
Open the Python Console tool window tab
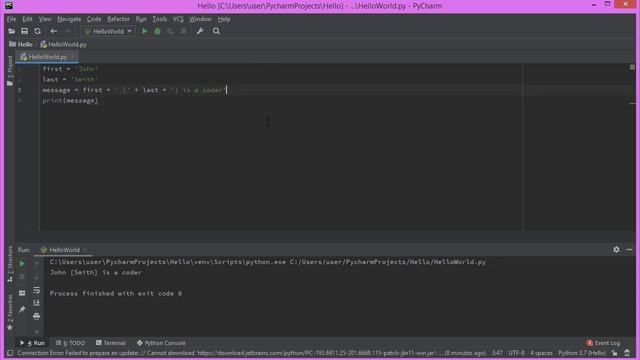[161, 343]
